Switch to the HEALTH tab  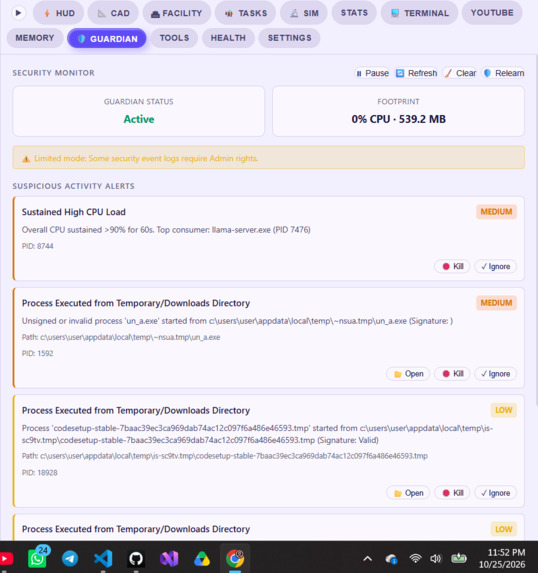[x=228, y=38]
